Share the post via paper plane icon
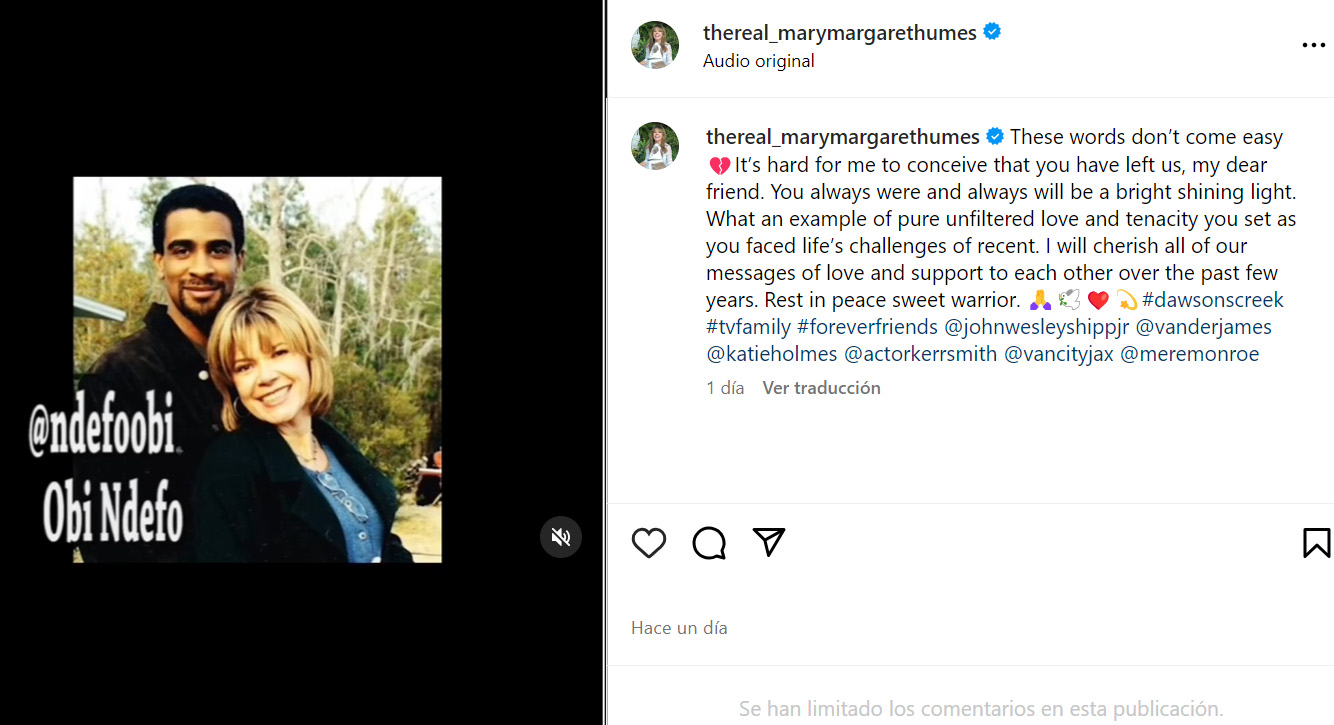The image size is (1334, 725). [768, 542]
